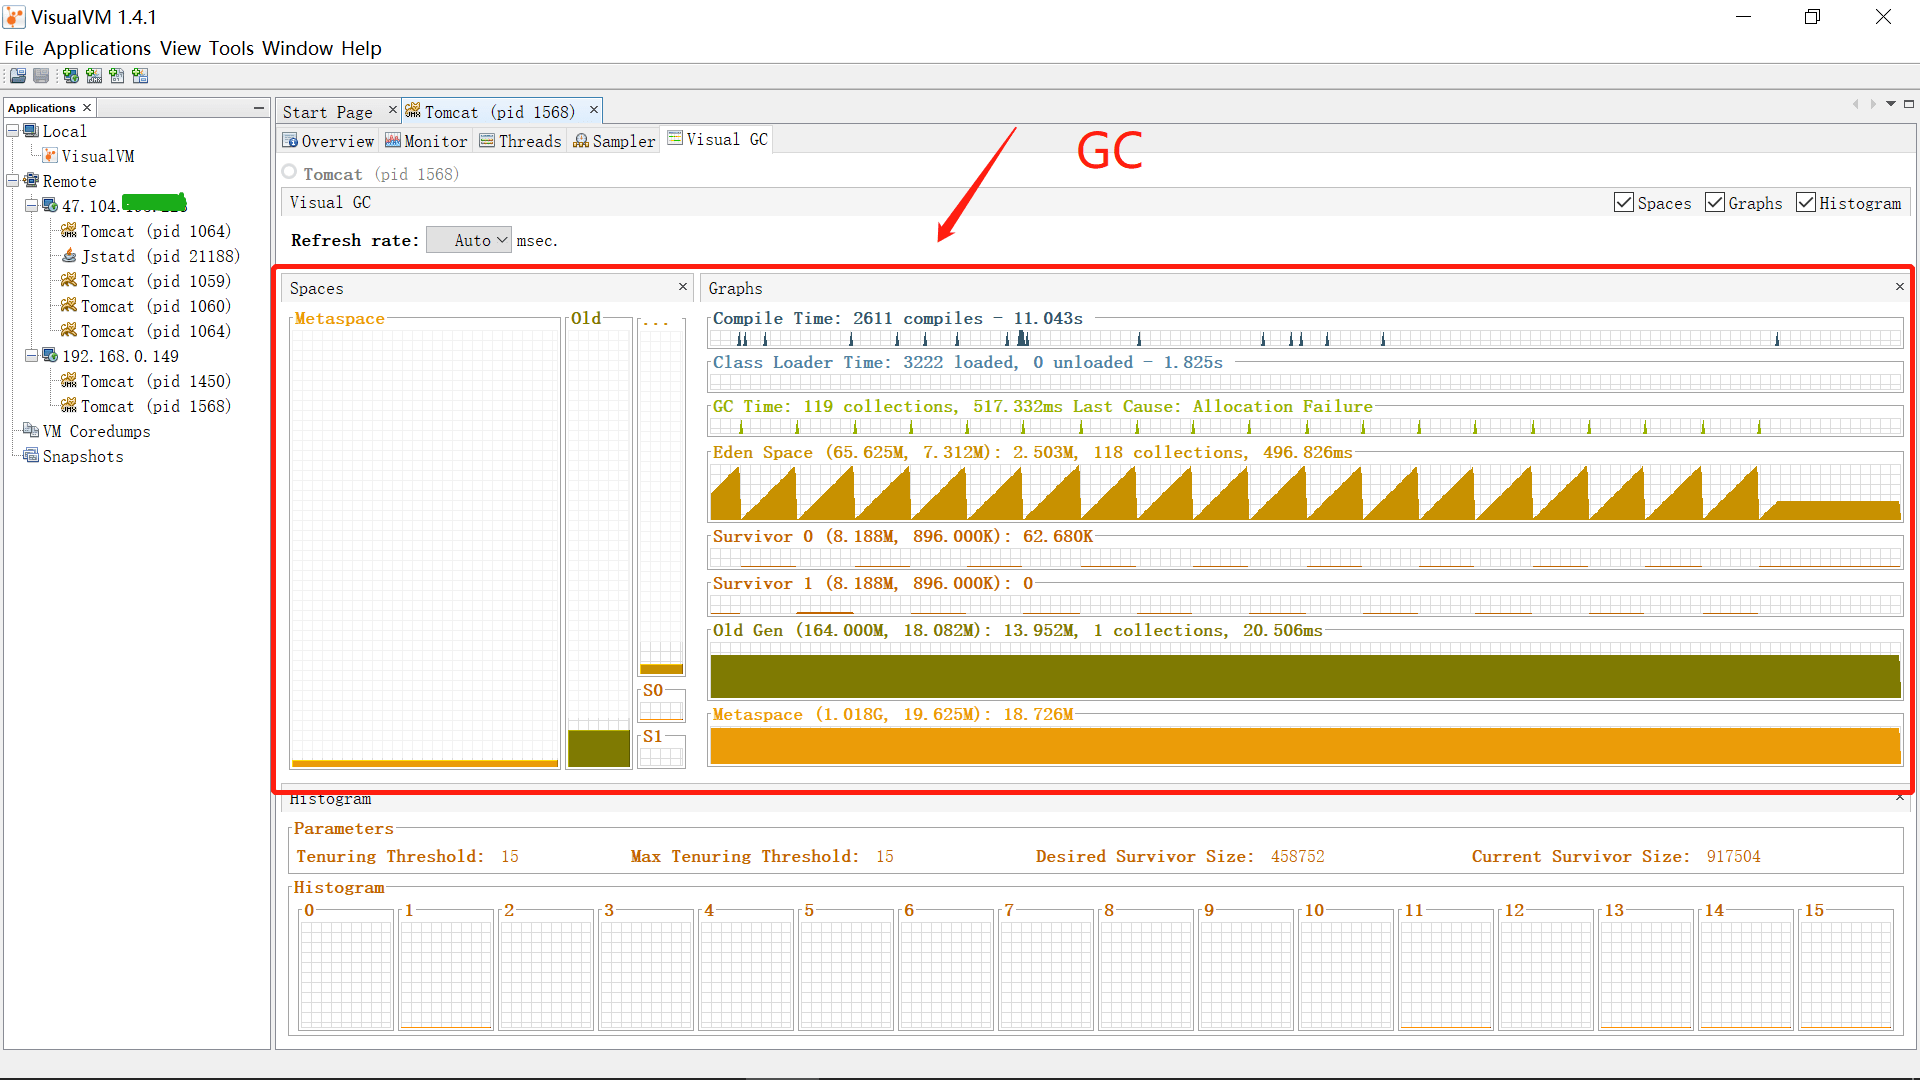Viewport: 1920px width, 1080px height.
Task: Switch to the Monitor view
Action: [426, 140]
